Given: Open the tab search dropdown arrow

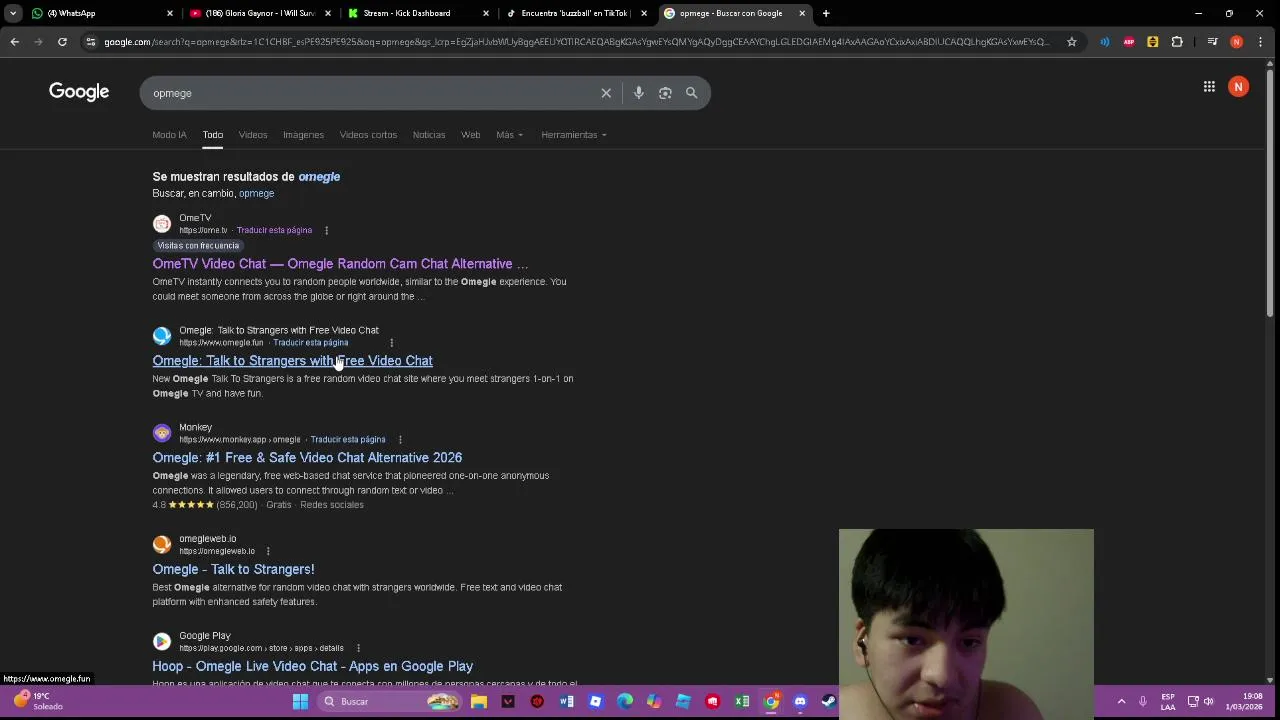Looking at the screenshot, I should 13,13.
